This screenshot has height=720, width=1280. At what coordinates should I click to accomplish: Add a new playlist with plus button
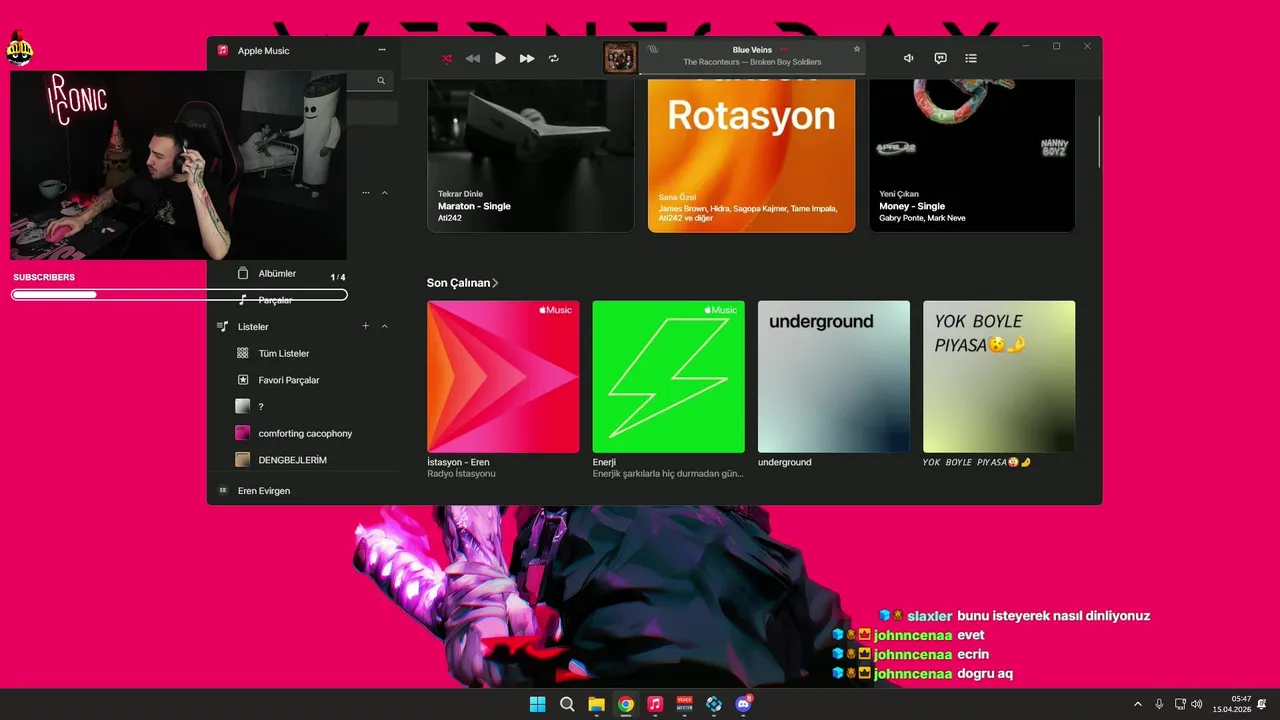point(366,326)
